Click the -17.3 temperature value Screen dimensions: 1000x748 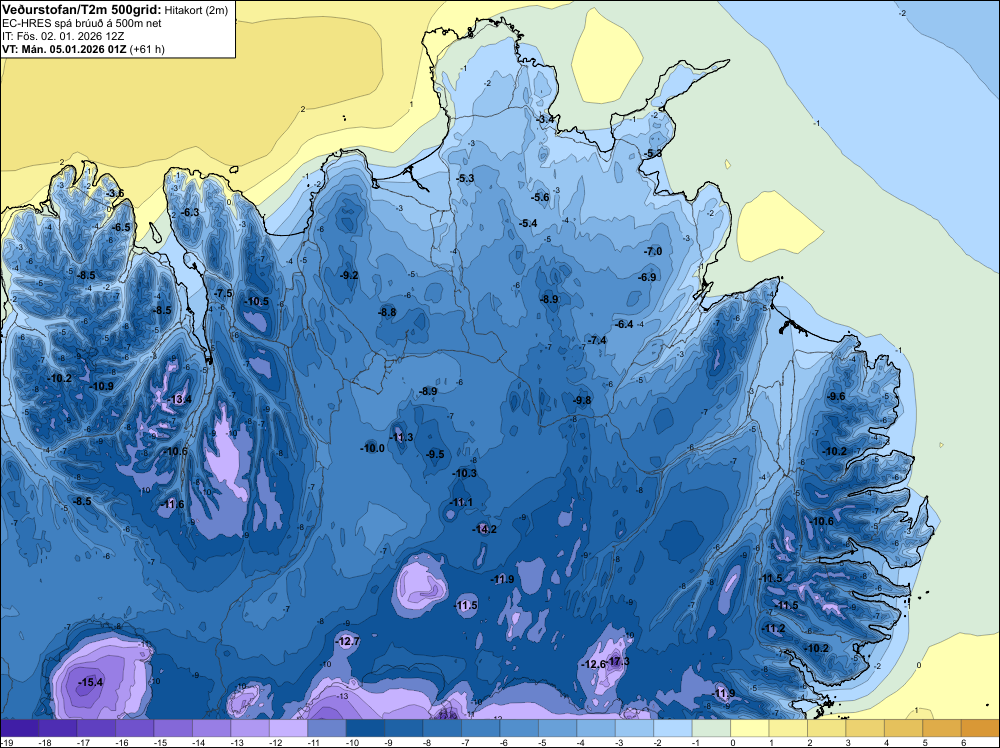(x=618, y=661)
